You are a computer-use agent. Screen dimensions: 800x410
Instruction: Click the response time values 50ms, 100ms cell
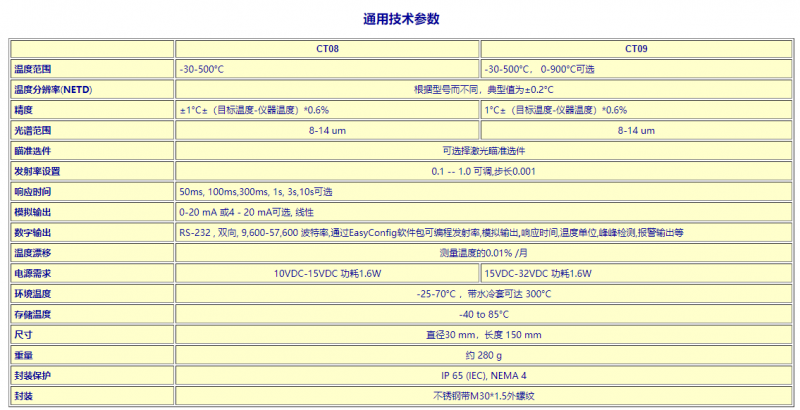click(255, 191)
